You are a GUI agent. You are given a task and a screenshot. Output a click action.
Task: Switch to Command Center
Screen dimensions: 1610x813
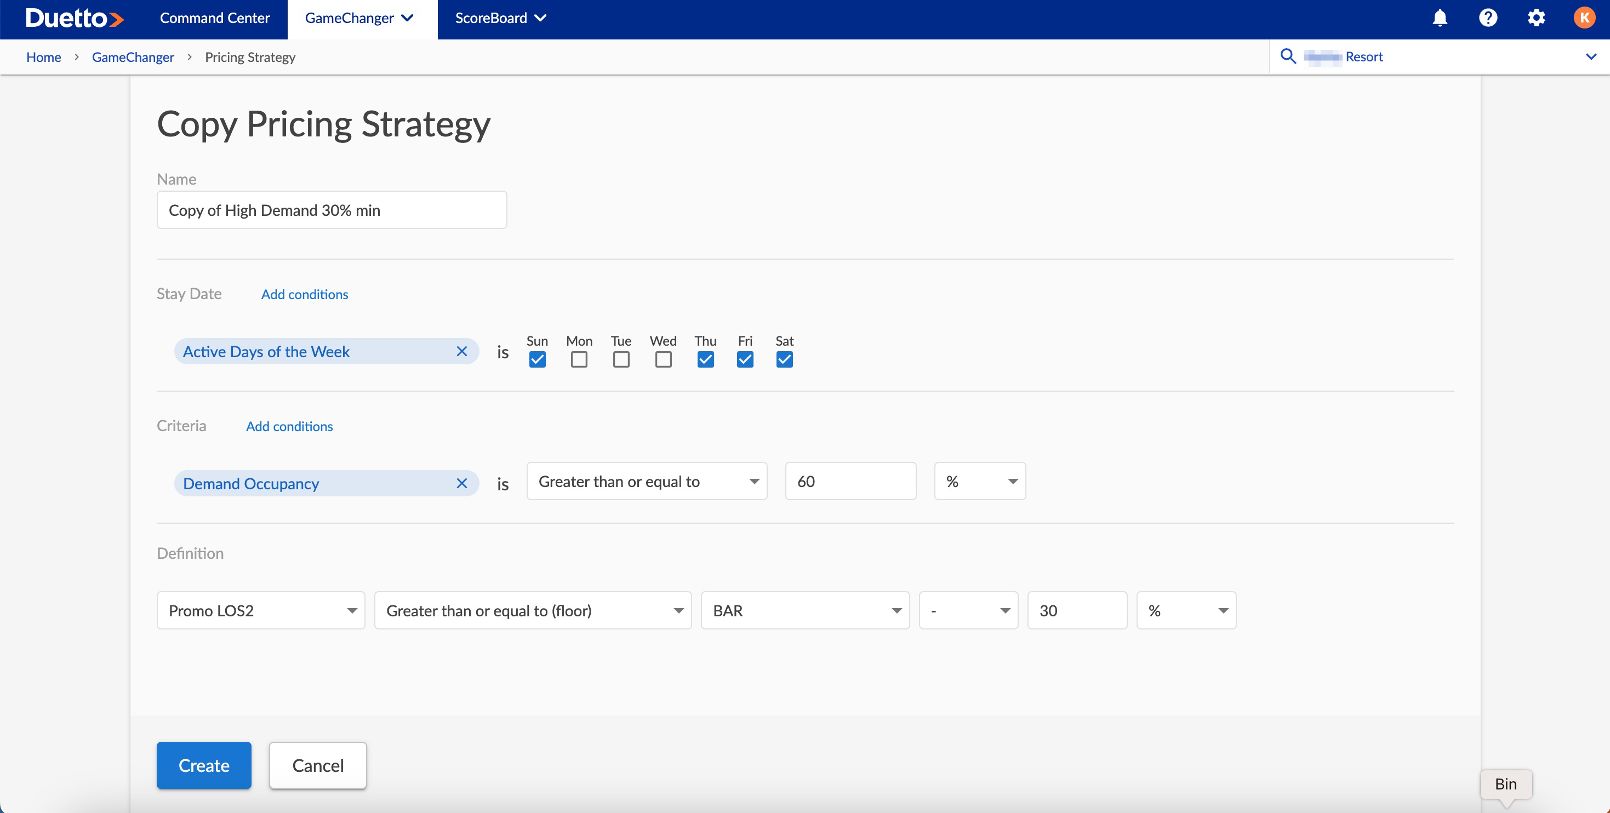pyautogui.click(x=215, y=18)
